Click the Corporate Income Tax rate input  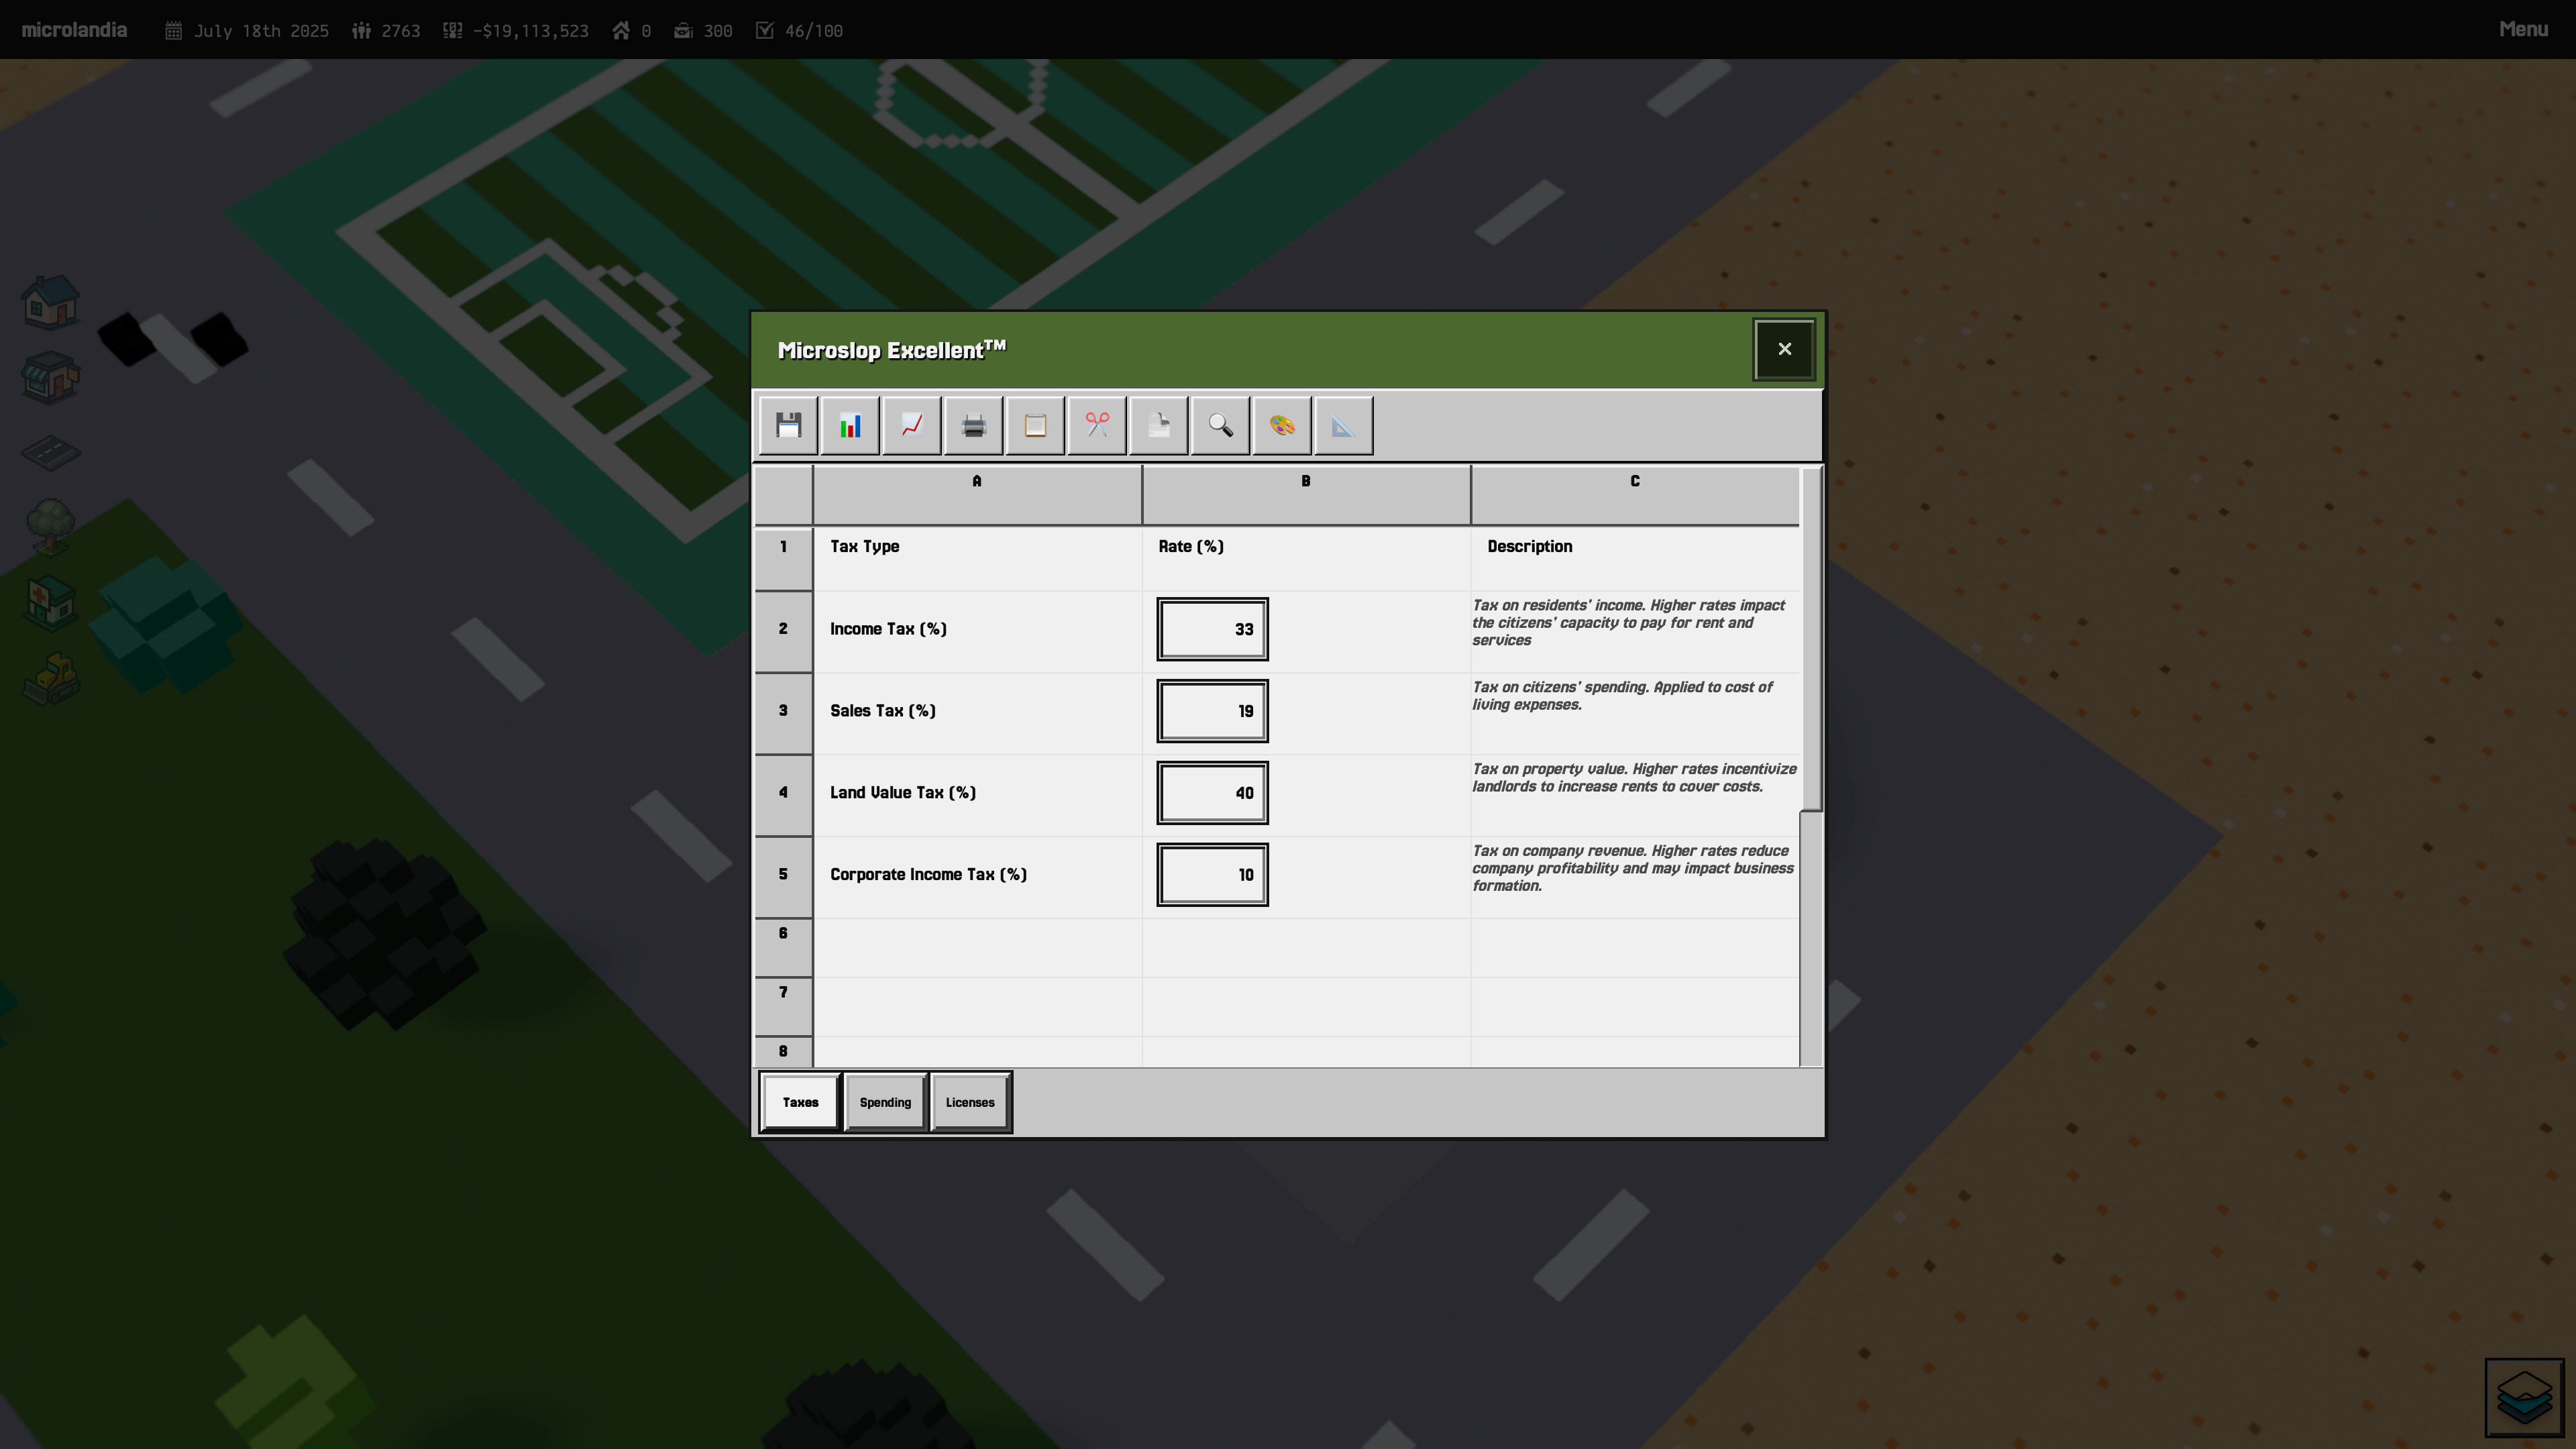coord(1212,875)
